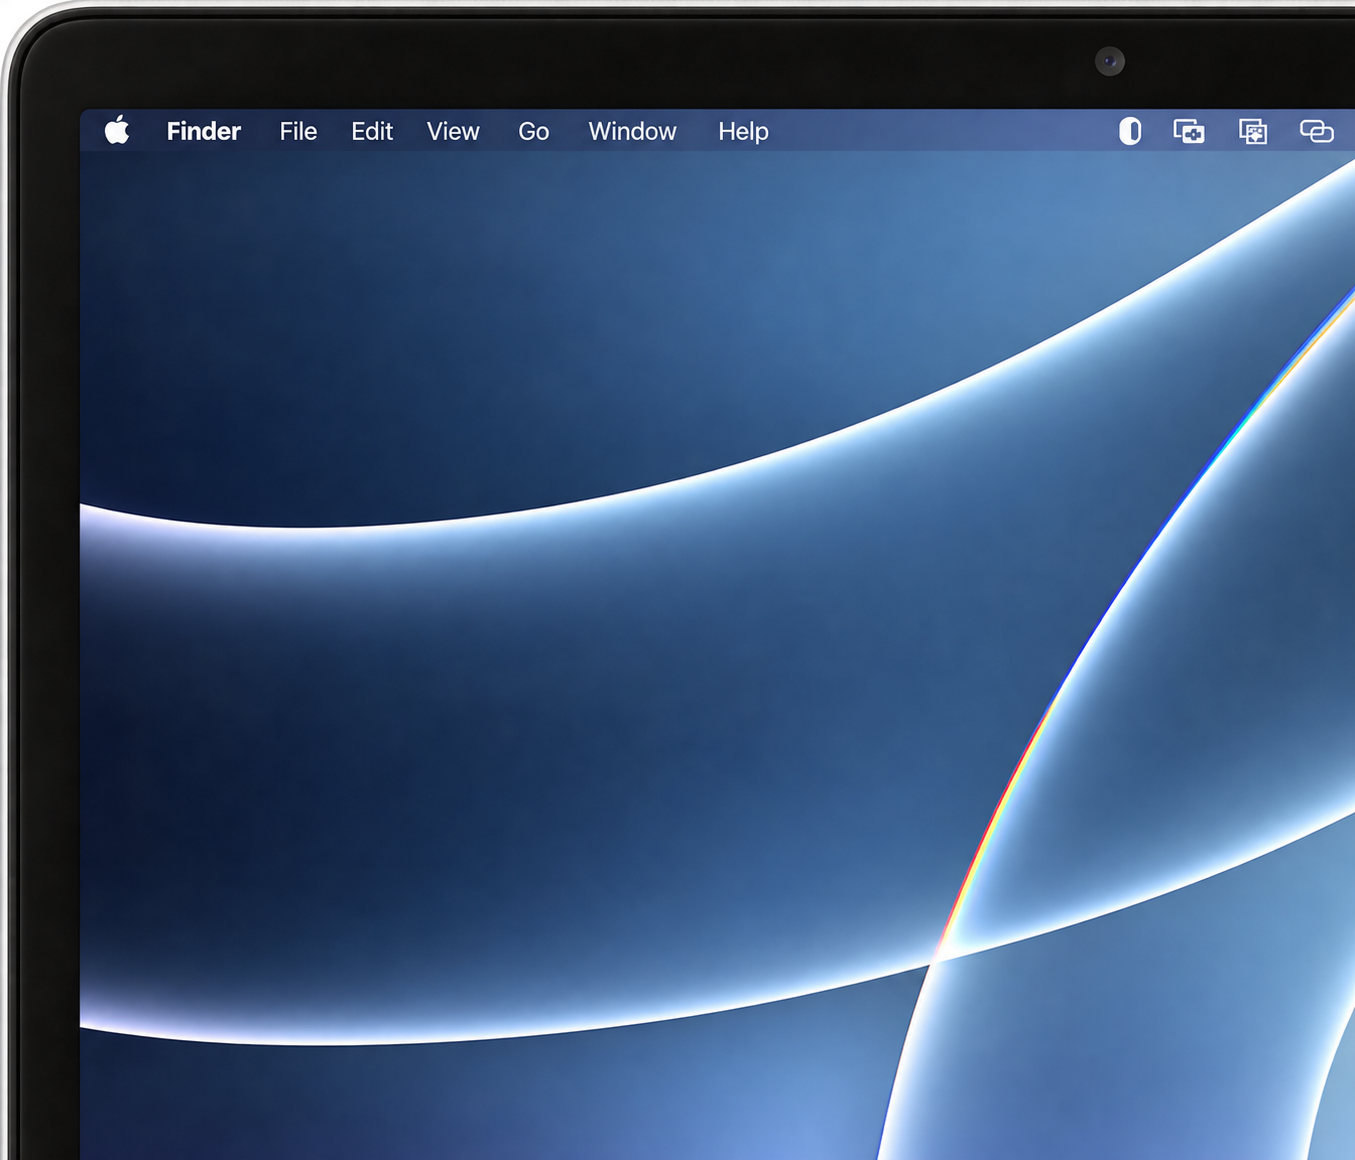Open the Edit menu
The width and height of the screenshot is (1355, 1160).
coord(372,131)
